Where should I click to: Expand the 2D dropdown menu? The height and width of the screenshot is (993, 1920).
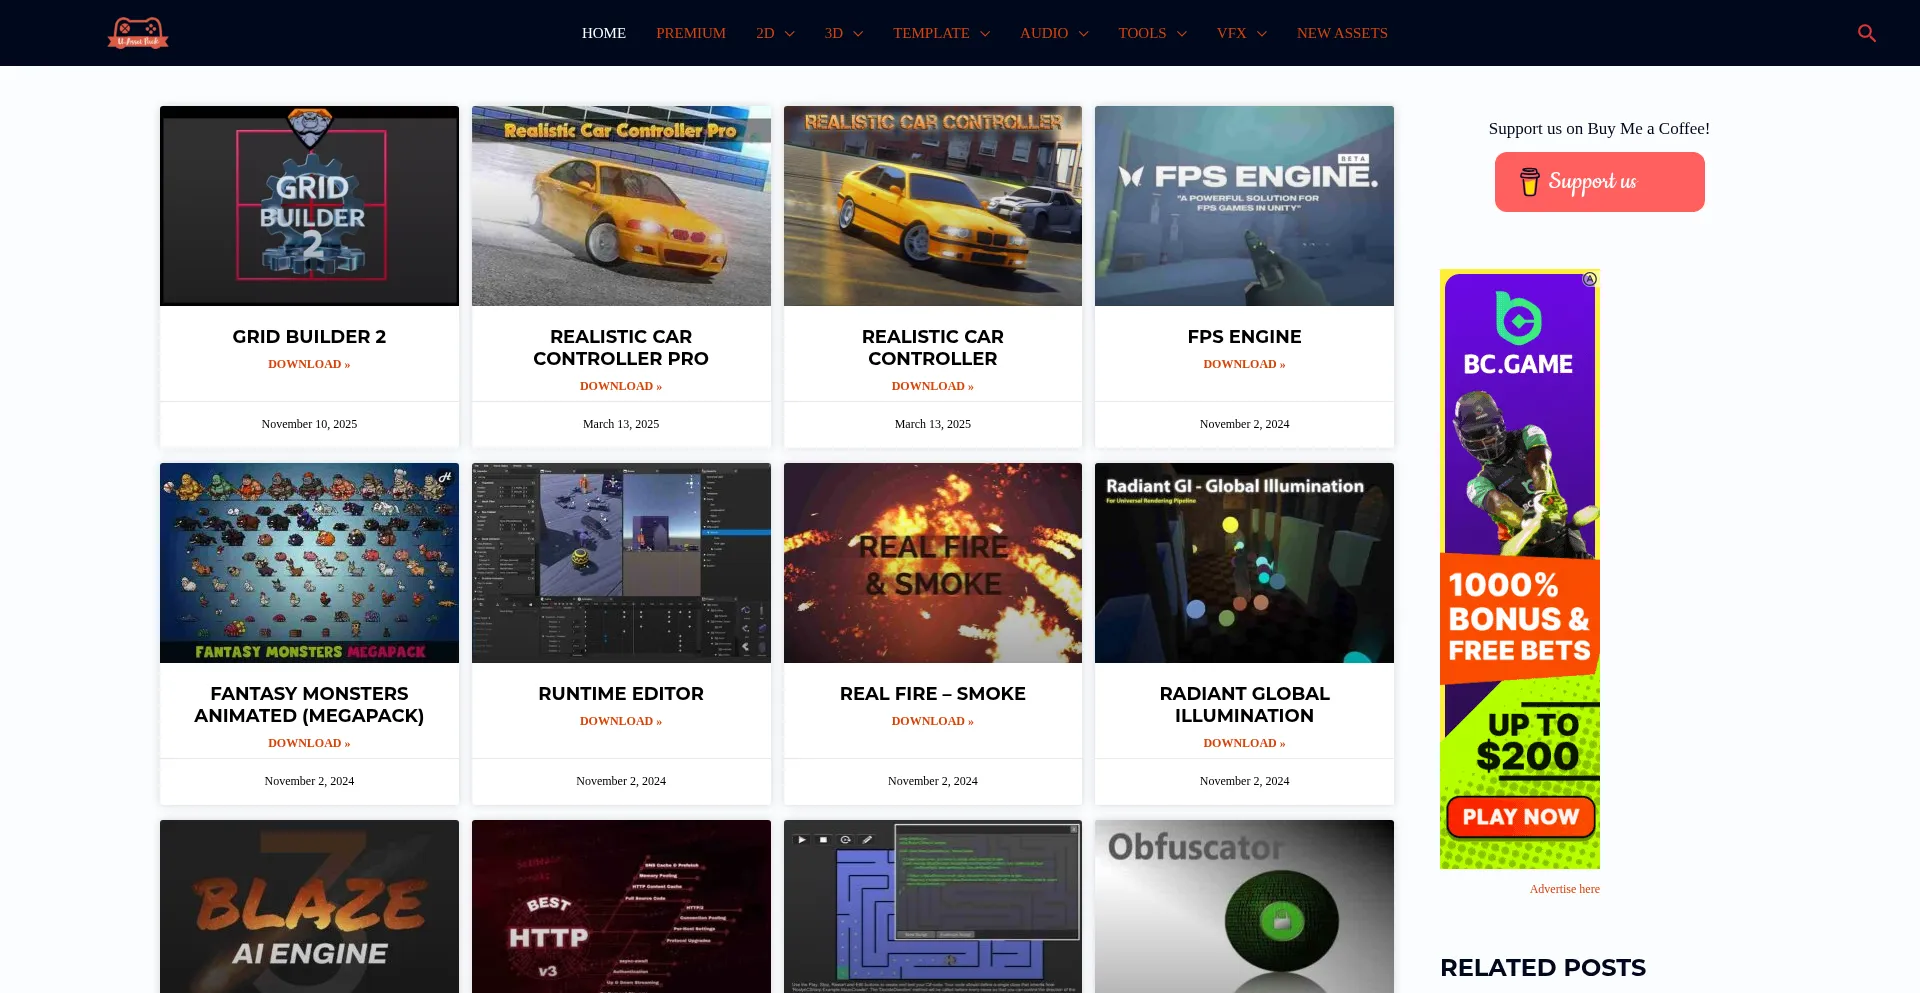point(775,33)
